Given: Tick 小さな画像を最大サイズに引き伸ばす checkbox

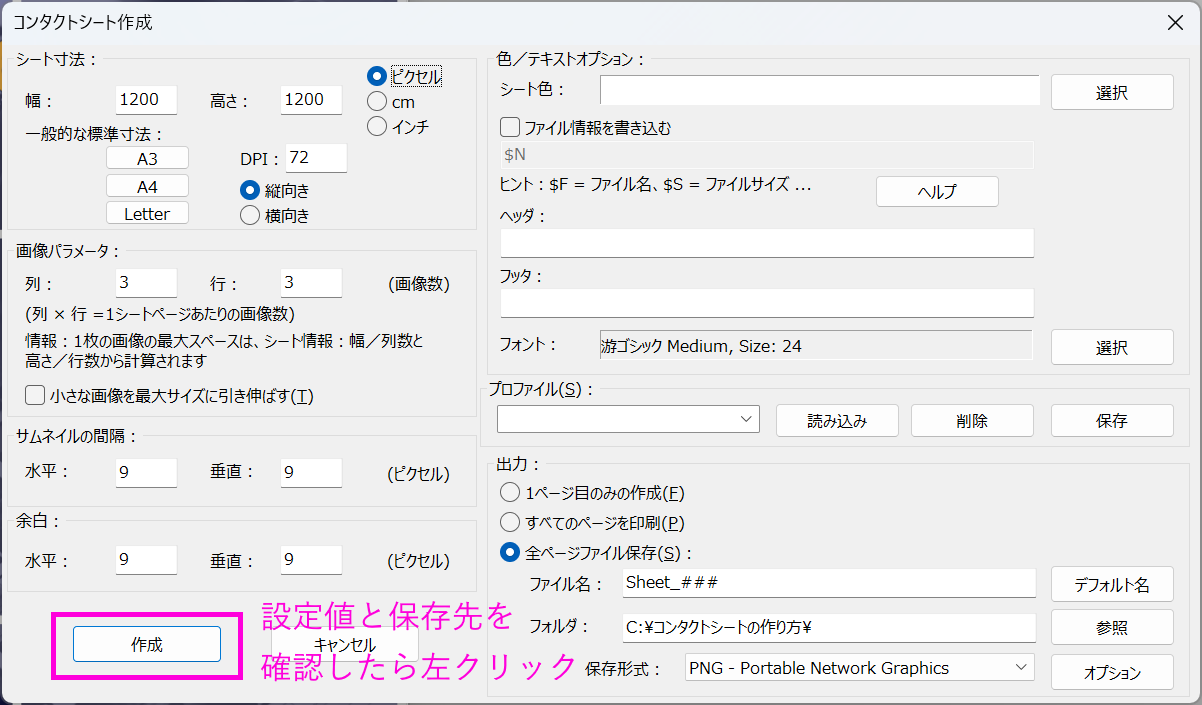Looking at the screenshot, I should [x=36, y=396].
